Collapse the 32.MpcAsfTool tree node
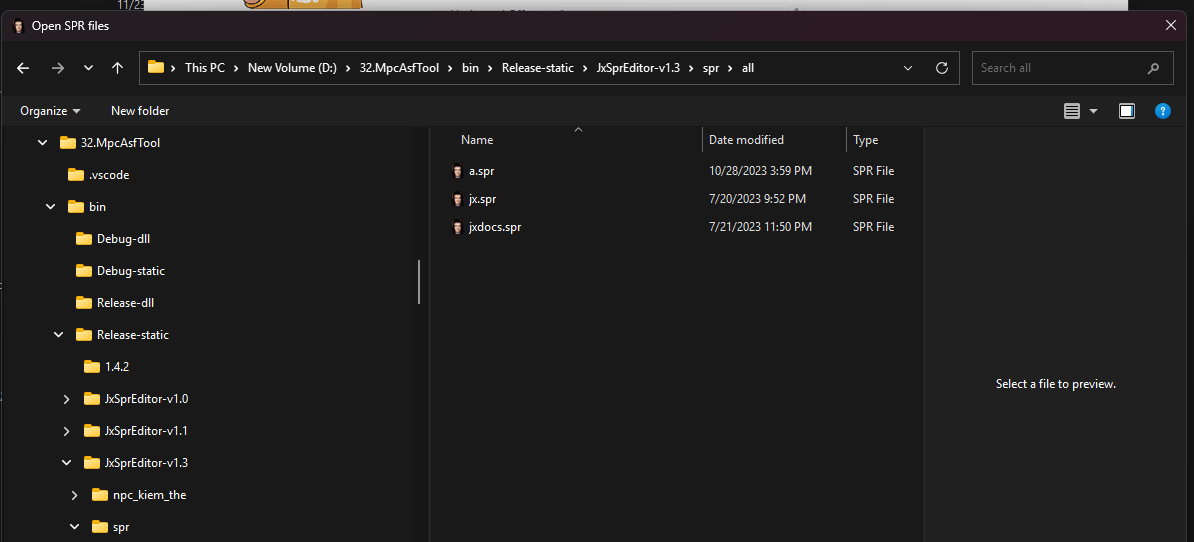 [x=43, y=143]
